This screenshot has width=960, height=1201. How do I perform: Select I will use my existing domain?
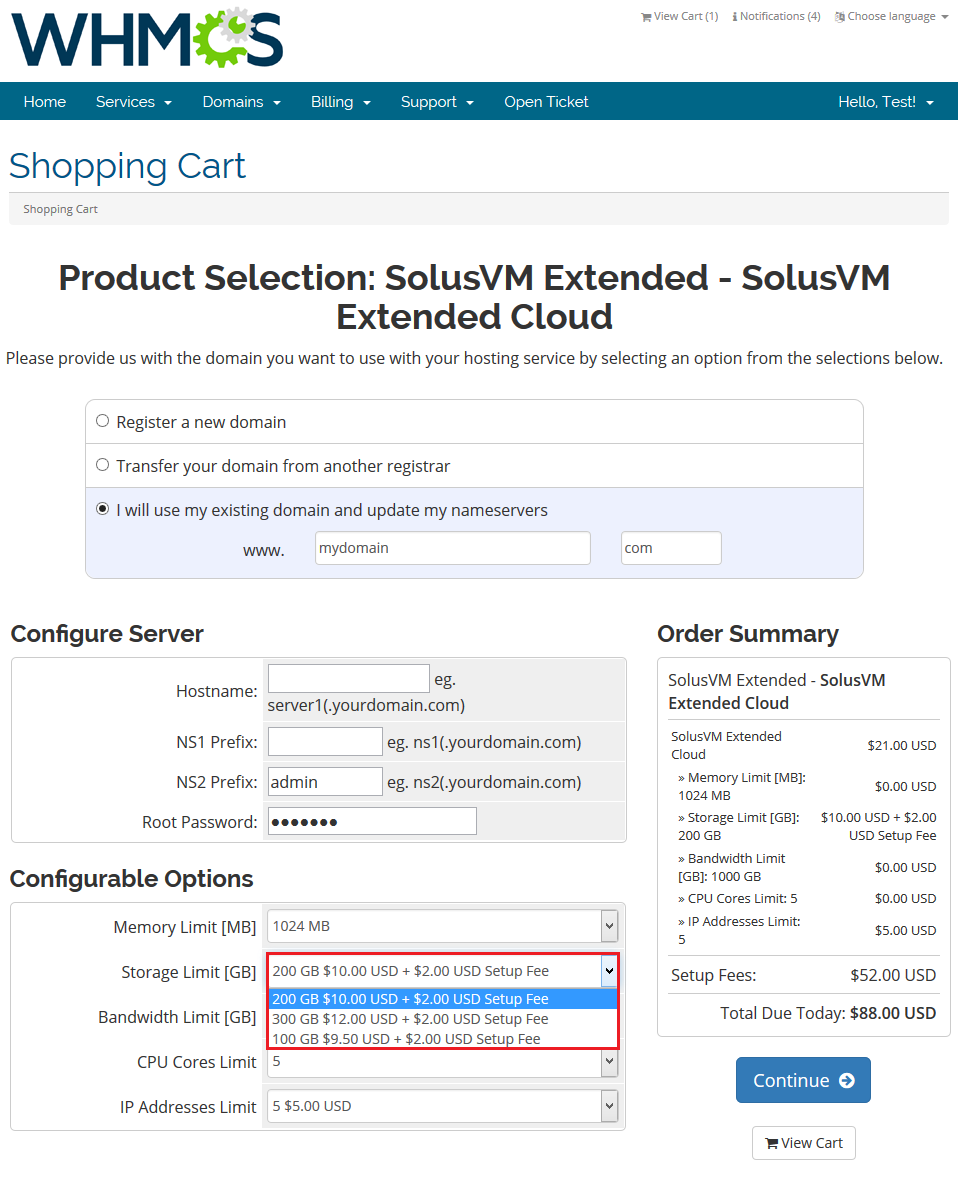[x=102, y=509]
